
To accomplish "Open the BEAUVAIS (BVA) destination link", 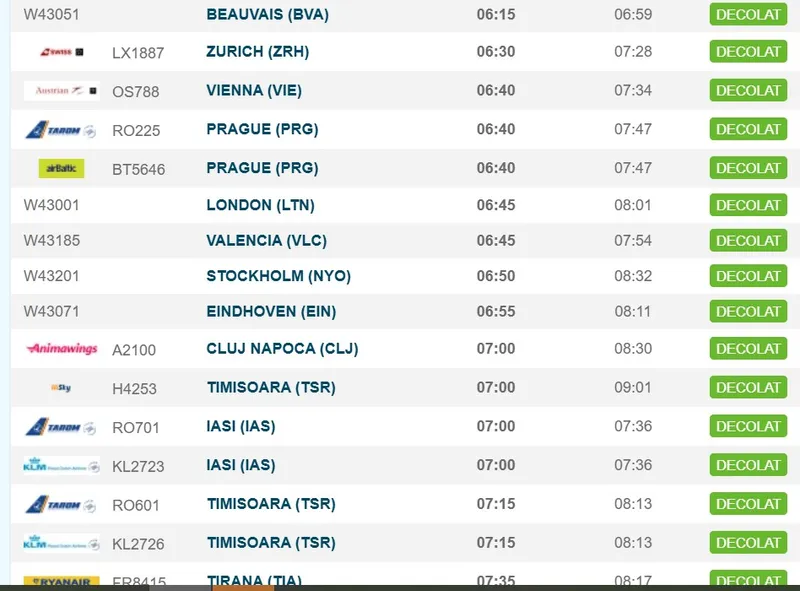I will [267, 15].
